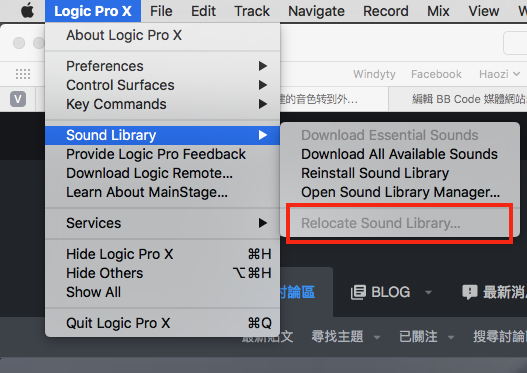Screen dimensions: 527x373
Task: Open the Apple menu
Action: 28,11
